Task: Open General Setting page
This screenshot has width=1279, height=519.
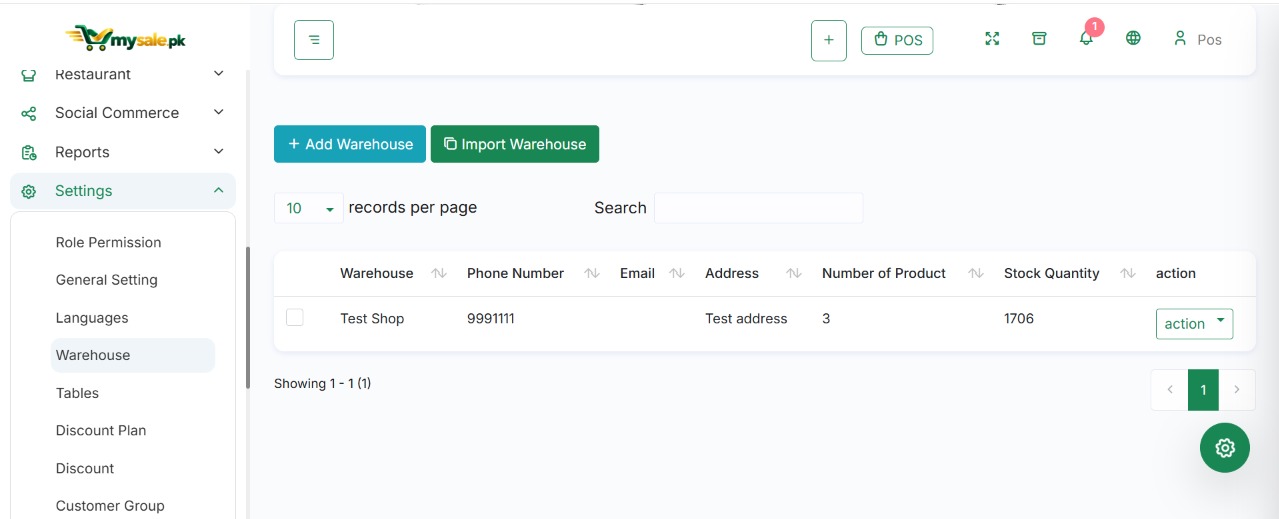Action: point(107,280)
